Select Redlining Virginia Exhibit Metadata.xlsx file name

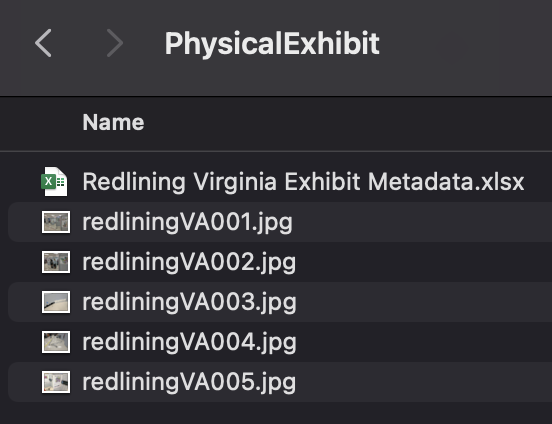pos(303,182)
